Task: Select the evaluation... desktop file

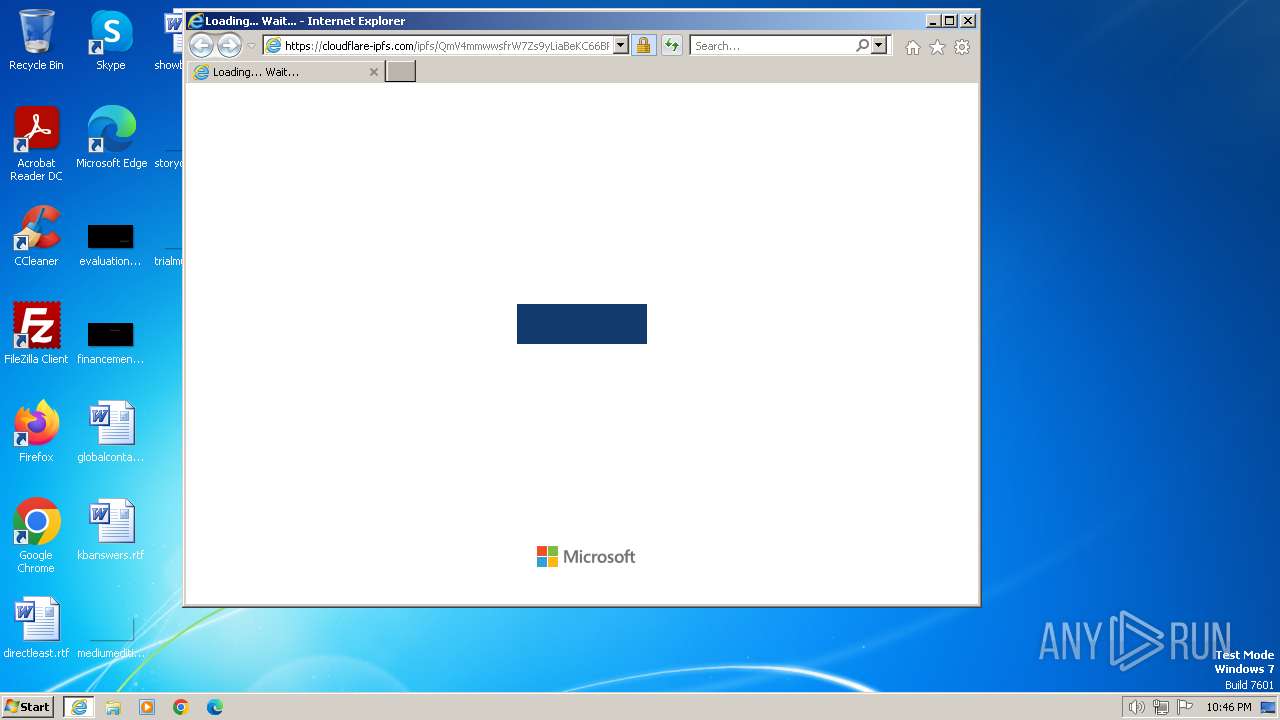Action: click(x=110, y=245)
